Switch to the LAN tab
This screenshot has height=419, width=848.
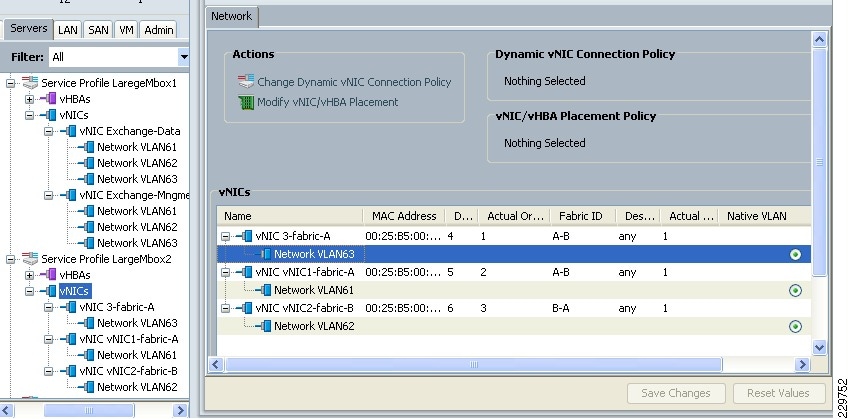click(68, 30)
